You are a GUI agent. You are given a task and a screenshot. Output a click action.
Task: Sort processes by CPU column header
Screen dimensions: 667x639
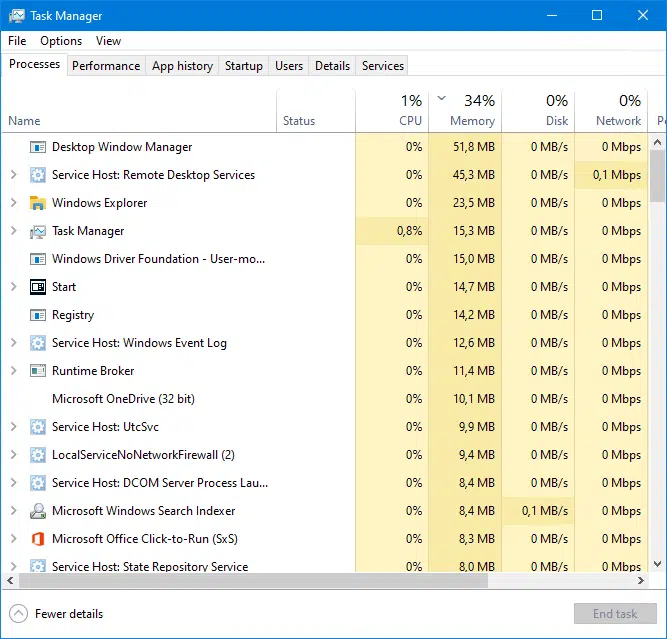click(x=392, y=111)
